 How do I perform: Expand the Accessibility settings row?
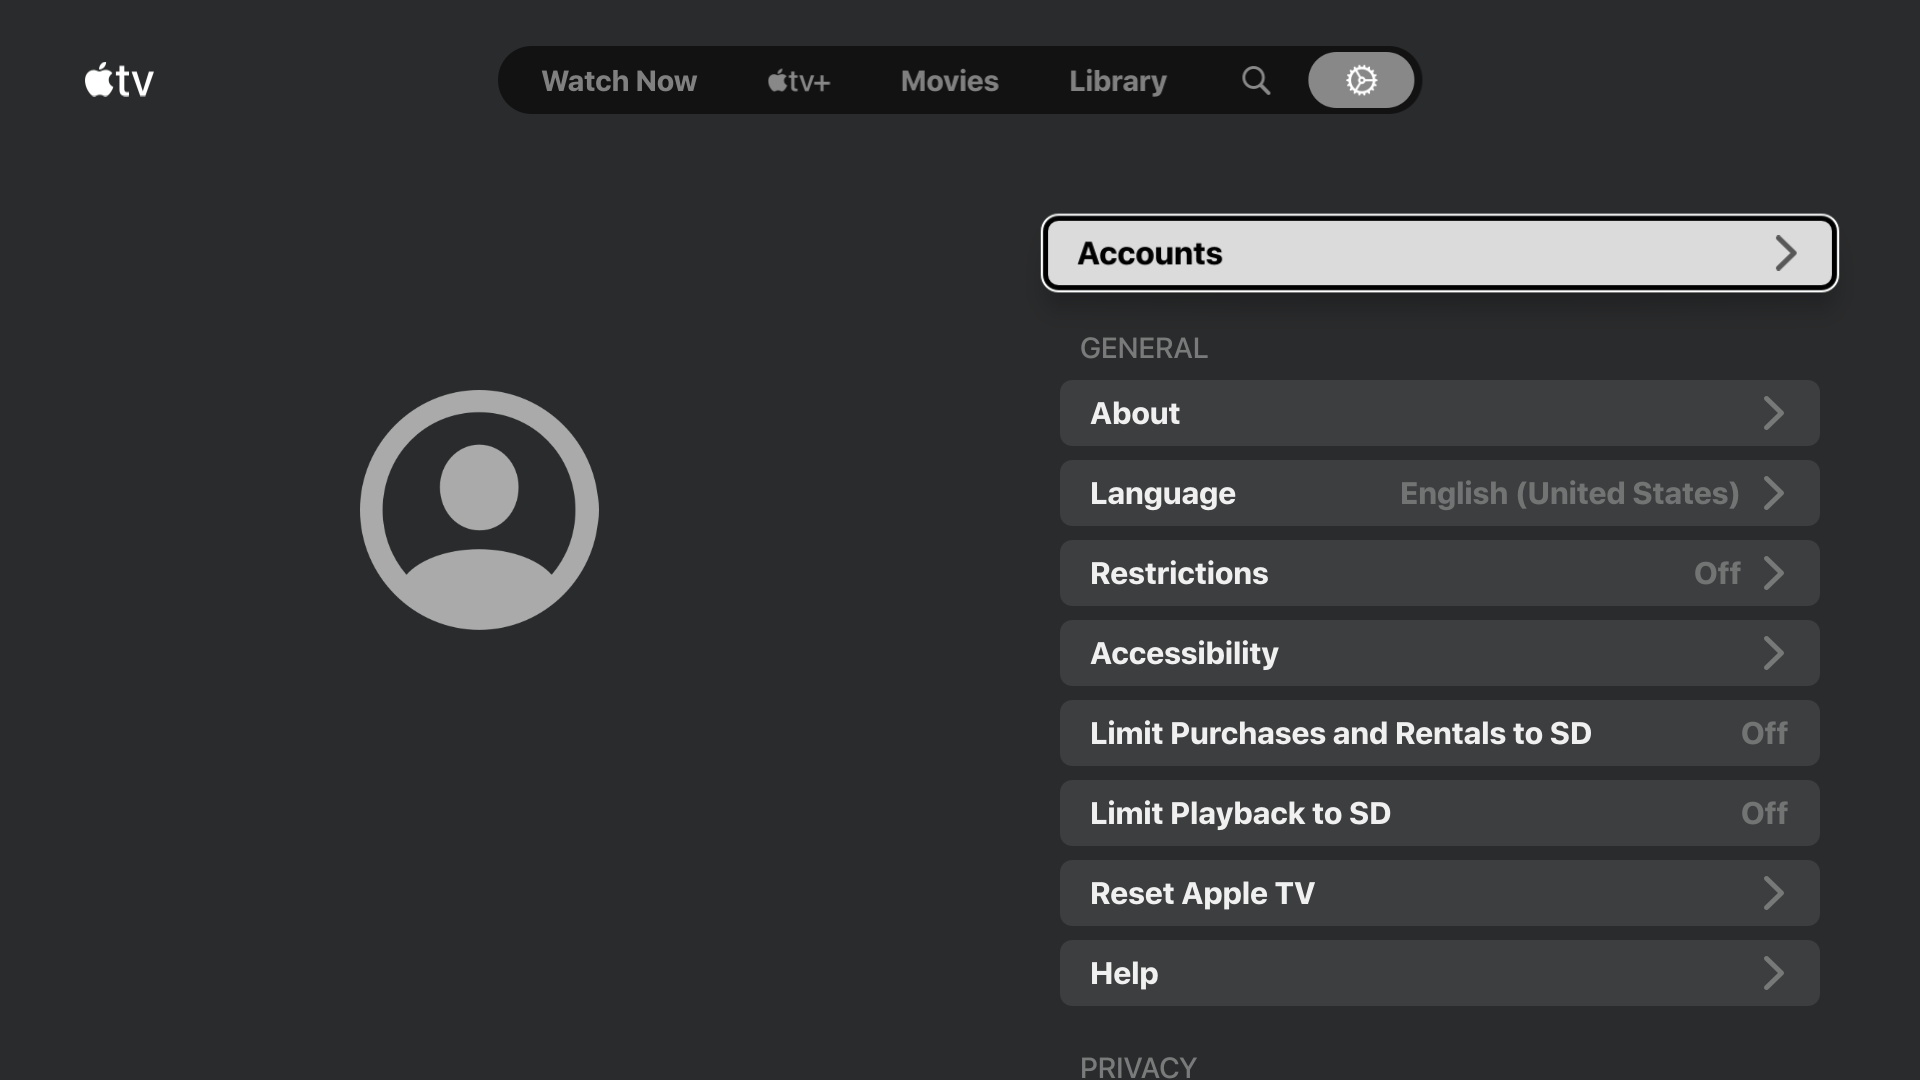click(1439, 653)
